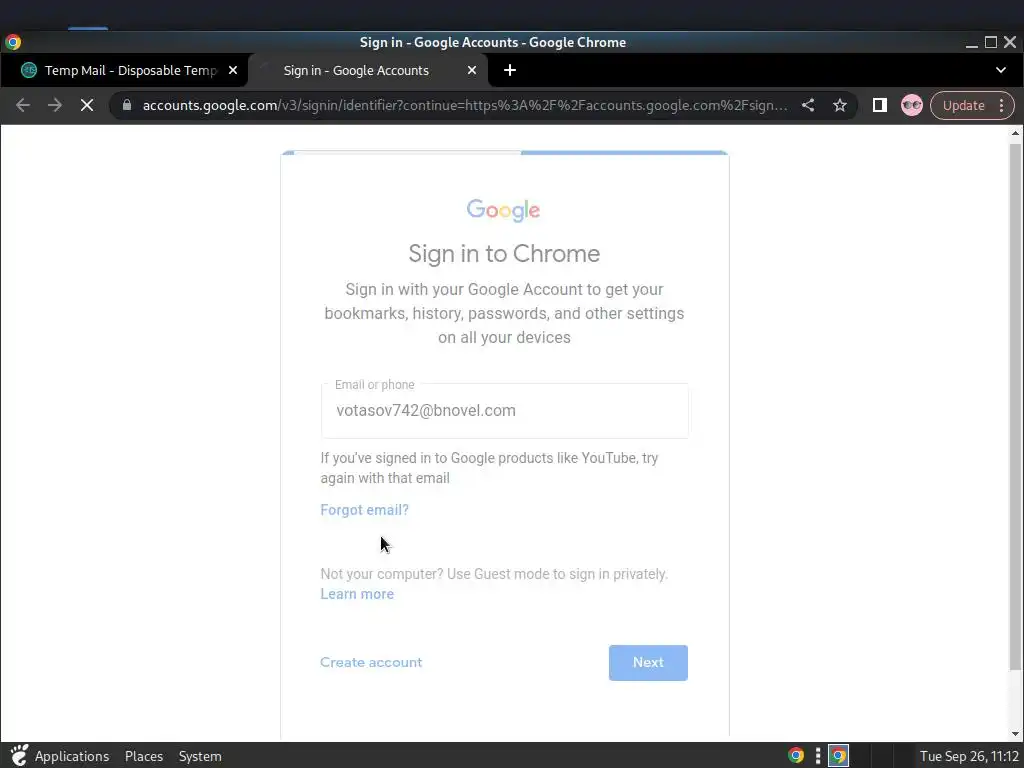
Task: Click the Forgot email? link
Action: (x=364, y=510)
